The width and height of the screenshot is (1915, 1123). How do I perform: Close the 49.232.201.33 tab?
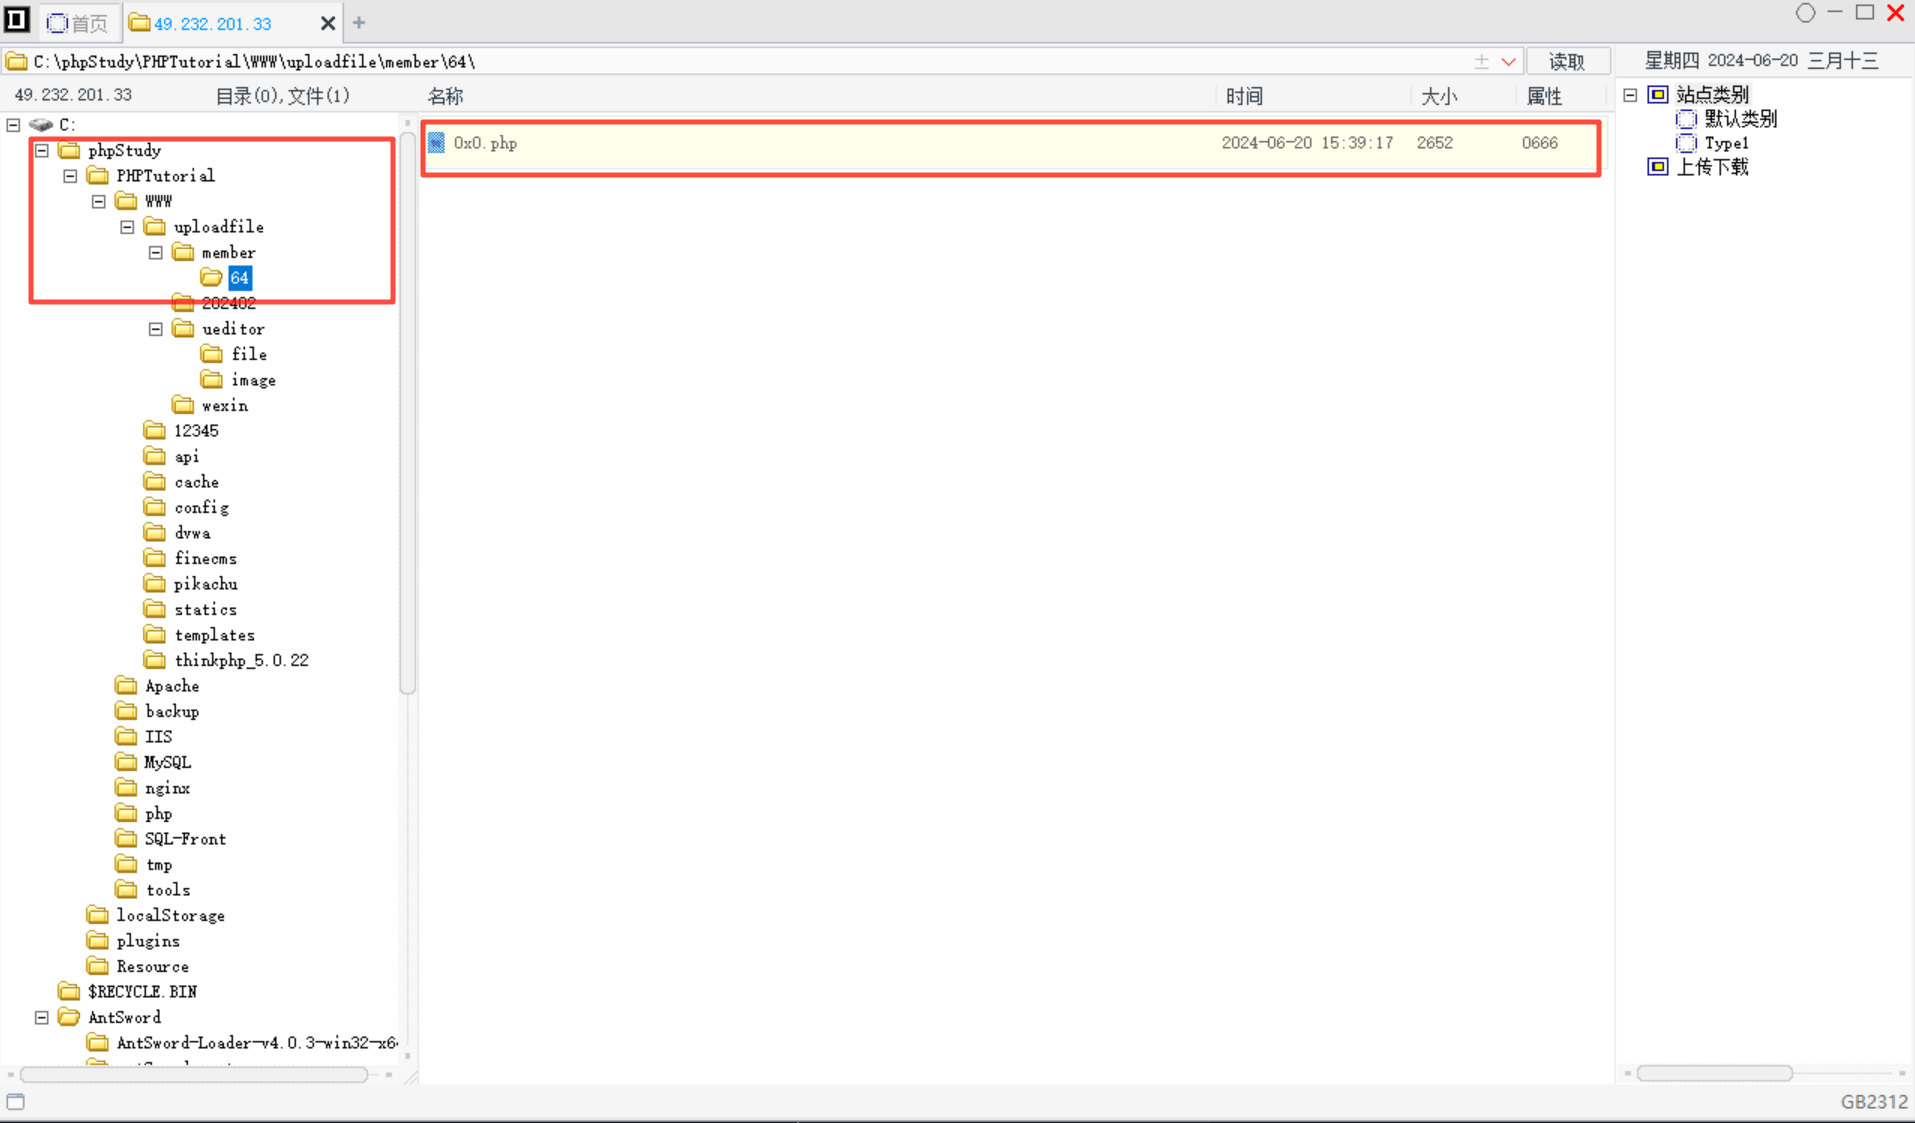(x=327, y=23)
